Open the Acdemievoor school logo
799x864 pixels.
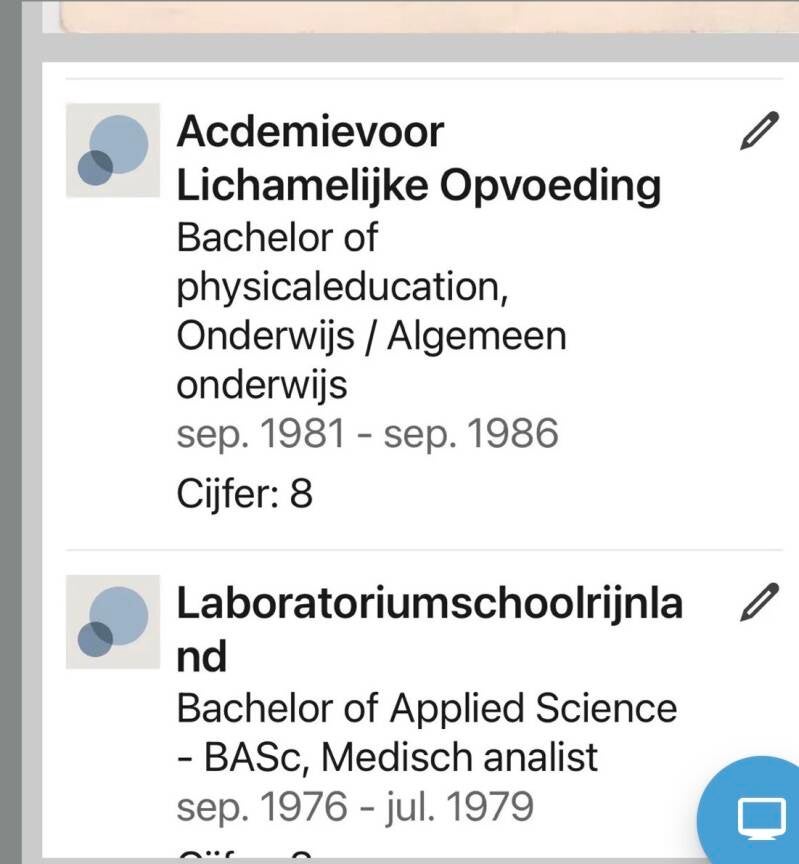pos(113,150)
